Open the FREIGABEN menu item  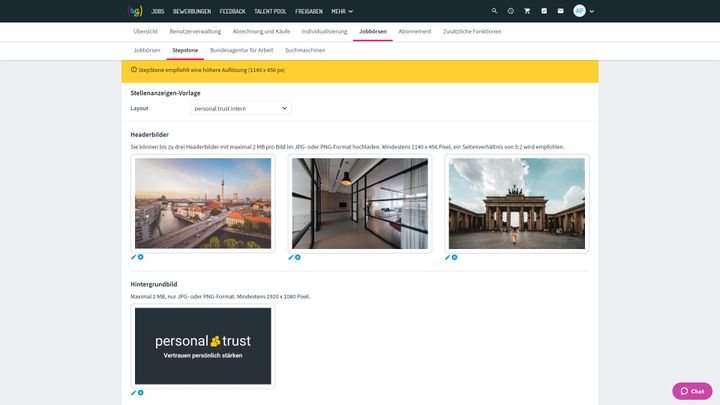309,11
